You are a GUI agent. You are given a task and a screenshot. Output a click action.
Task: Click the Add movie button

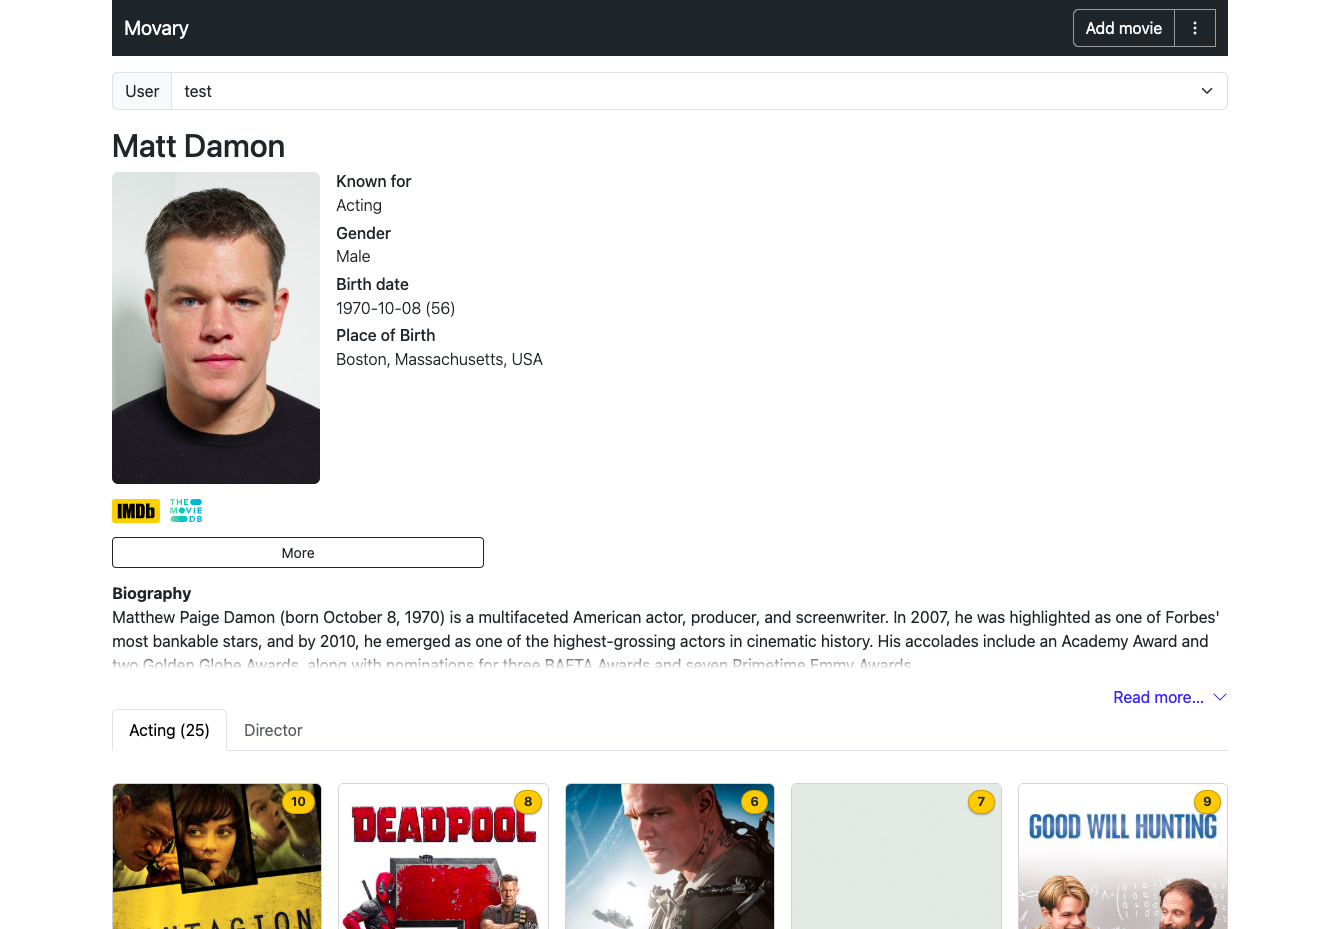pos(1124,28)
